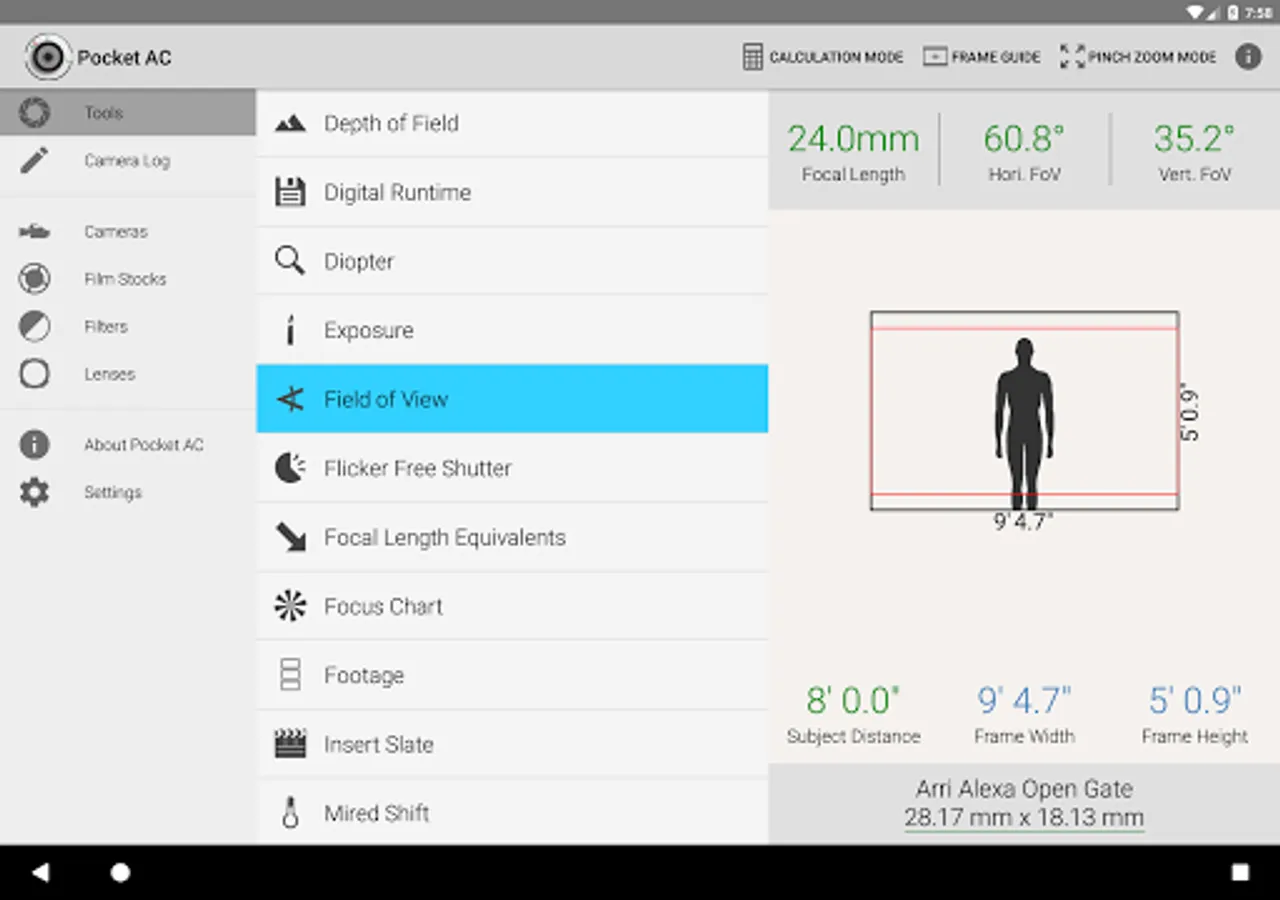Switch to the Tools section

128,112
